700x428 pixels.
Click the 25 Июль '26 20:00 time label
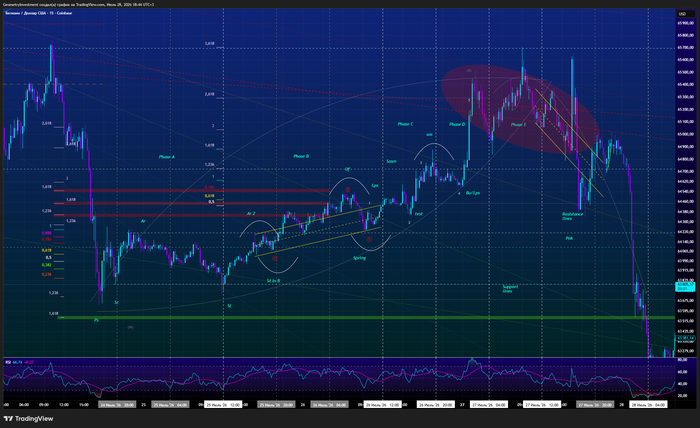tap(276, 405)
